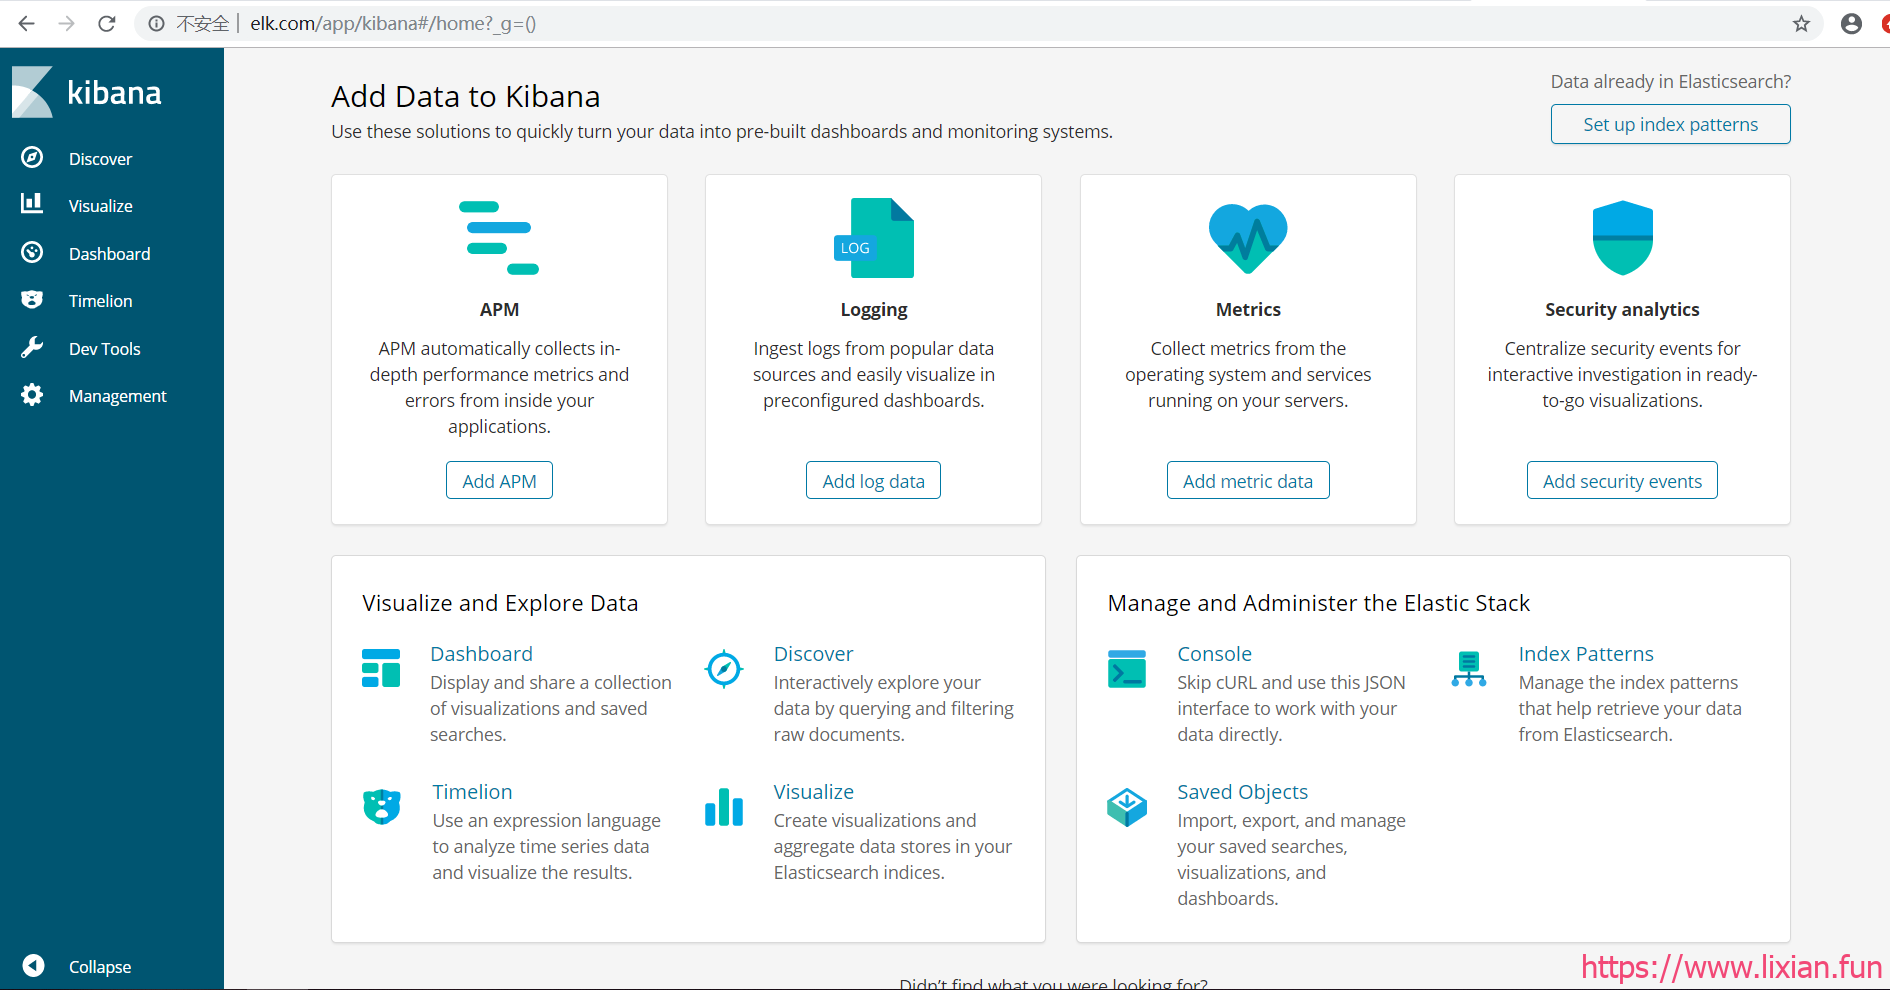This screenshot has width=1890, height=990.
Task: View site info via insecure warning icon
Action: (x=157, y=24)
